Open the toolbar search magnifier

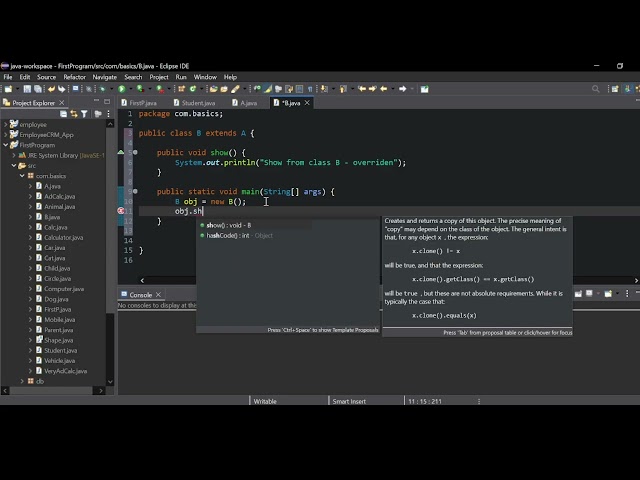point(596,89)
